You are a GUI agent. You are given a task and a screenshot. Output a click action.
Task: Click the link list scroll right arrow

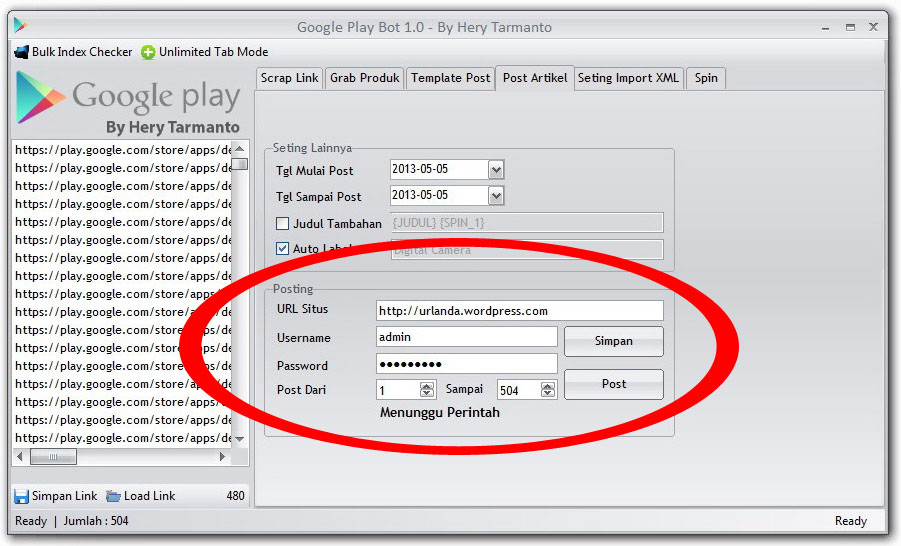222,457
